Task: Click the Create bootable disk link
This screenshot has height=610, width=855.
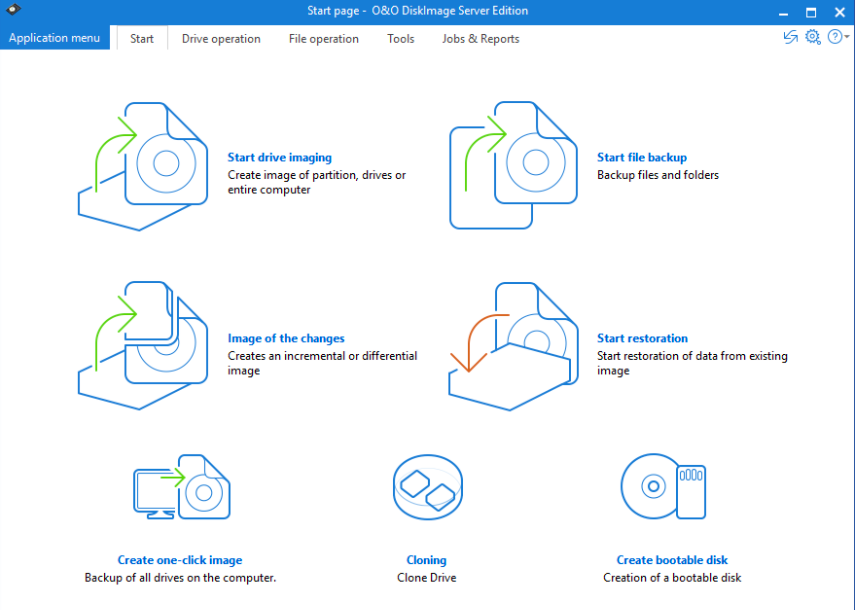Action: (672, 560)
